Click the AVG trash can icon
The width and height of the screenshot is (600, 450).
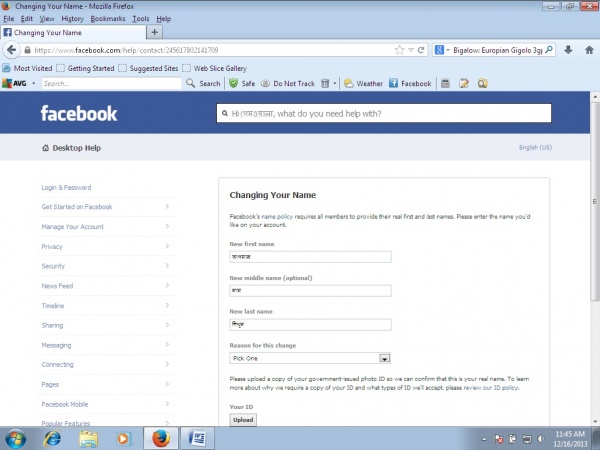[x=325, y=83]
